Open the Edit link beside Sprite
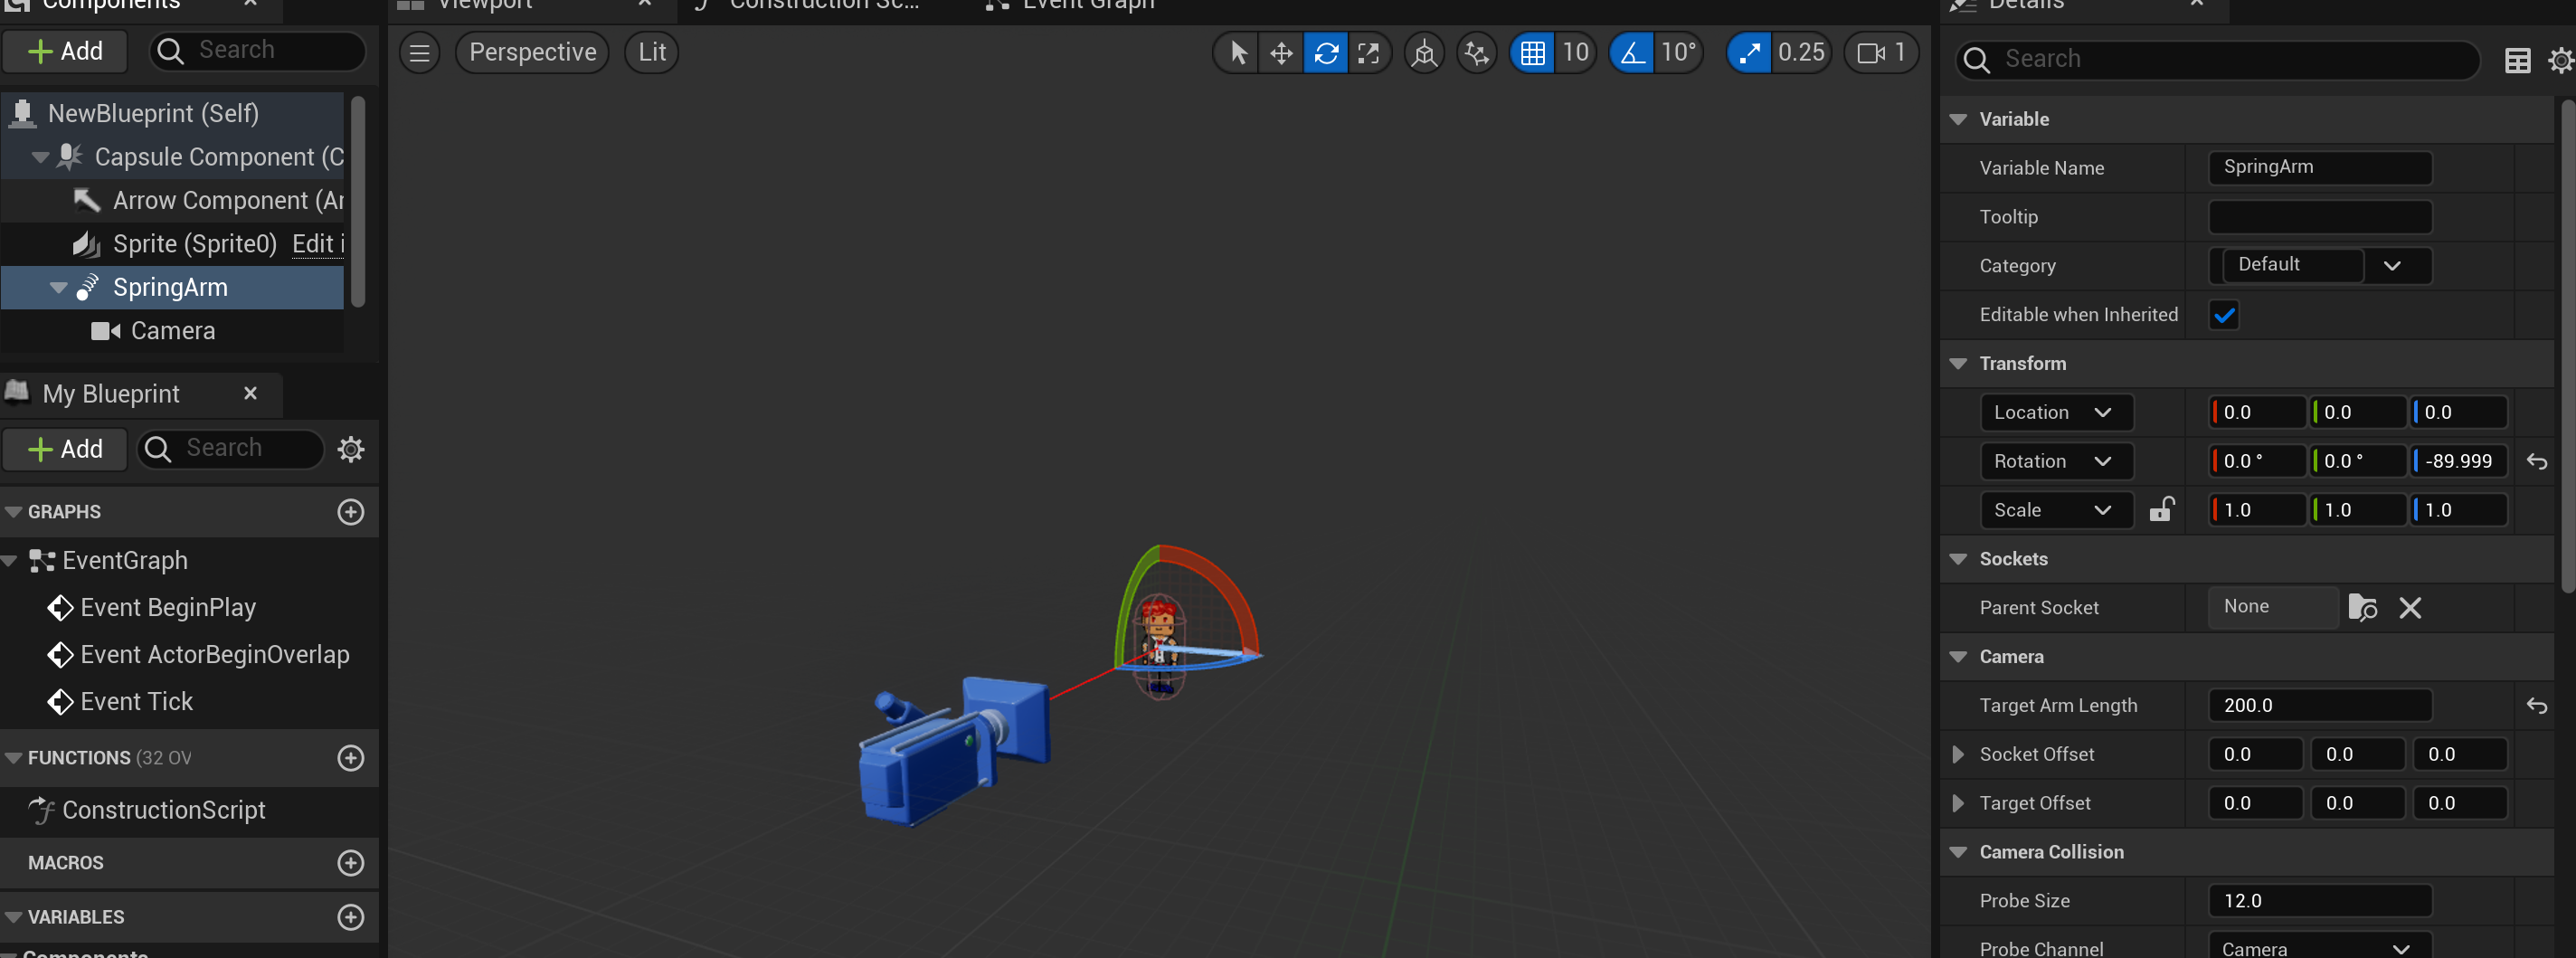 (317, 244)
